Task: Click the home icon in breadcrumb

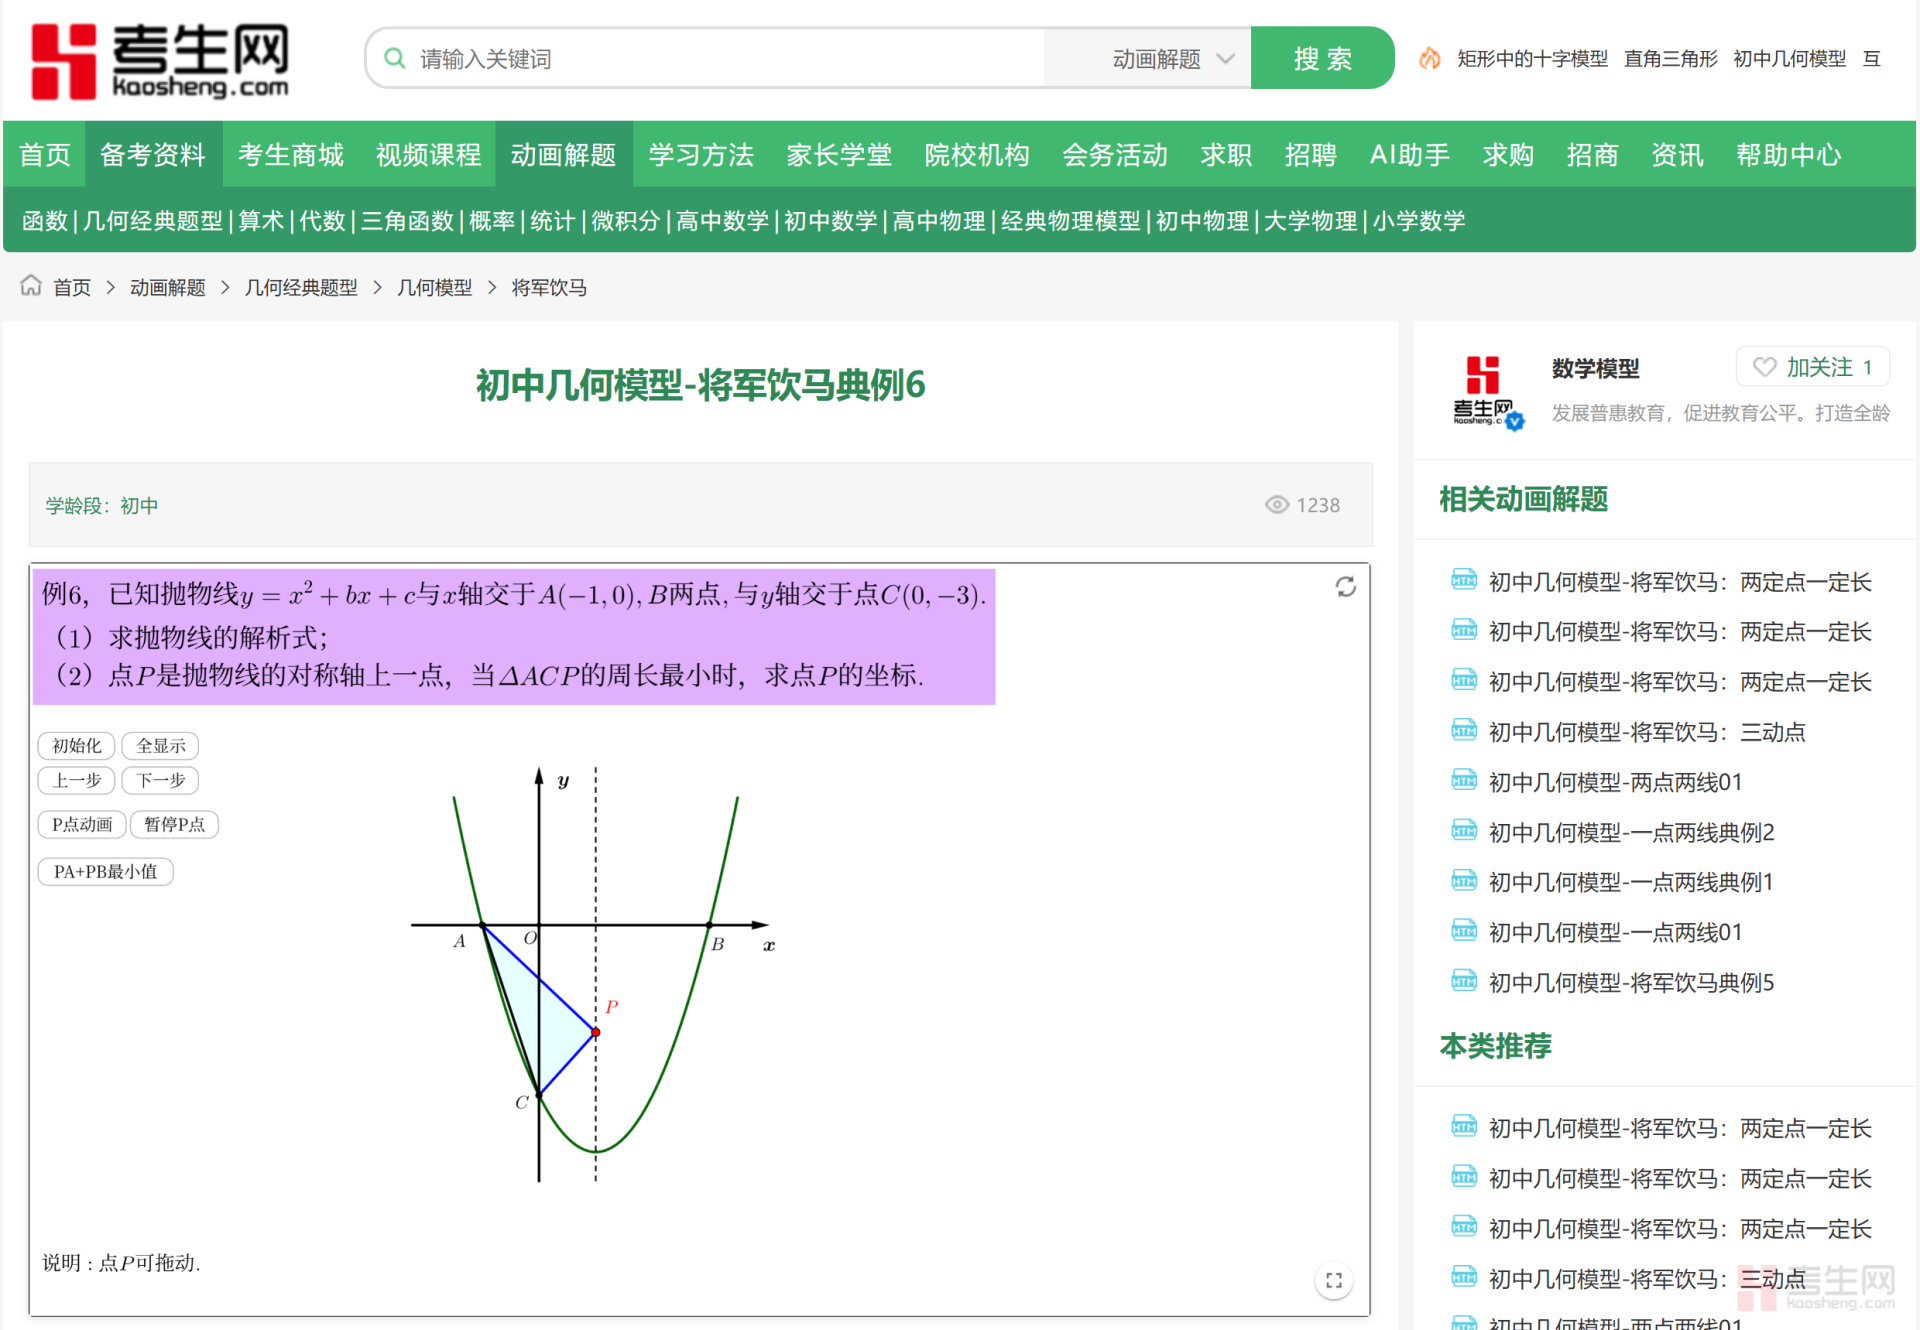Action: click(31, 286)
